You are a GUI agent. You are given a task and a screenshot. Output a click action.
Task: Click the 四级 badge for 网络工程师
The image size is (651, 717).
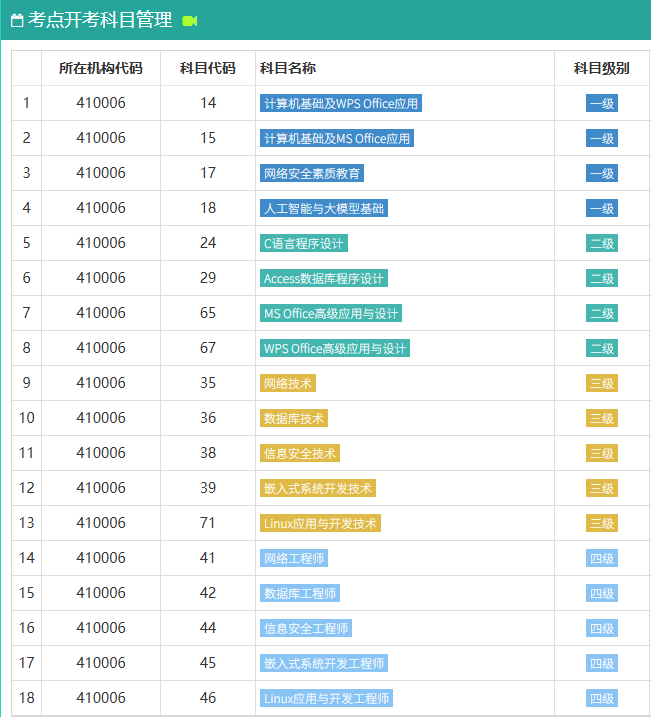(601, 558)
